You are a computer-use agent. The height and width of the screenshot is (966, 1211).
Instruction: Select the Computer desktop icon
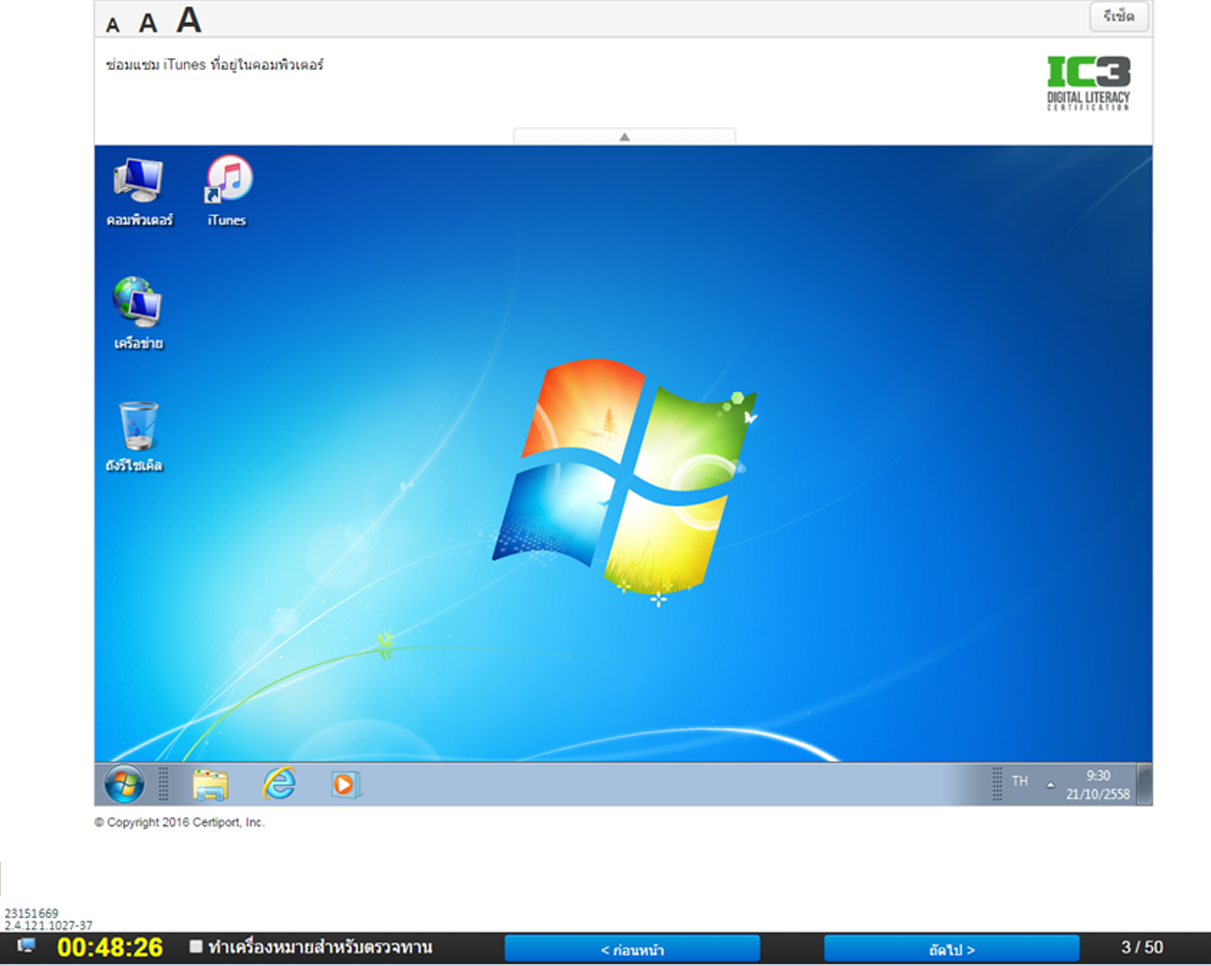pos(139,190)
